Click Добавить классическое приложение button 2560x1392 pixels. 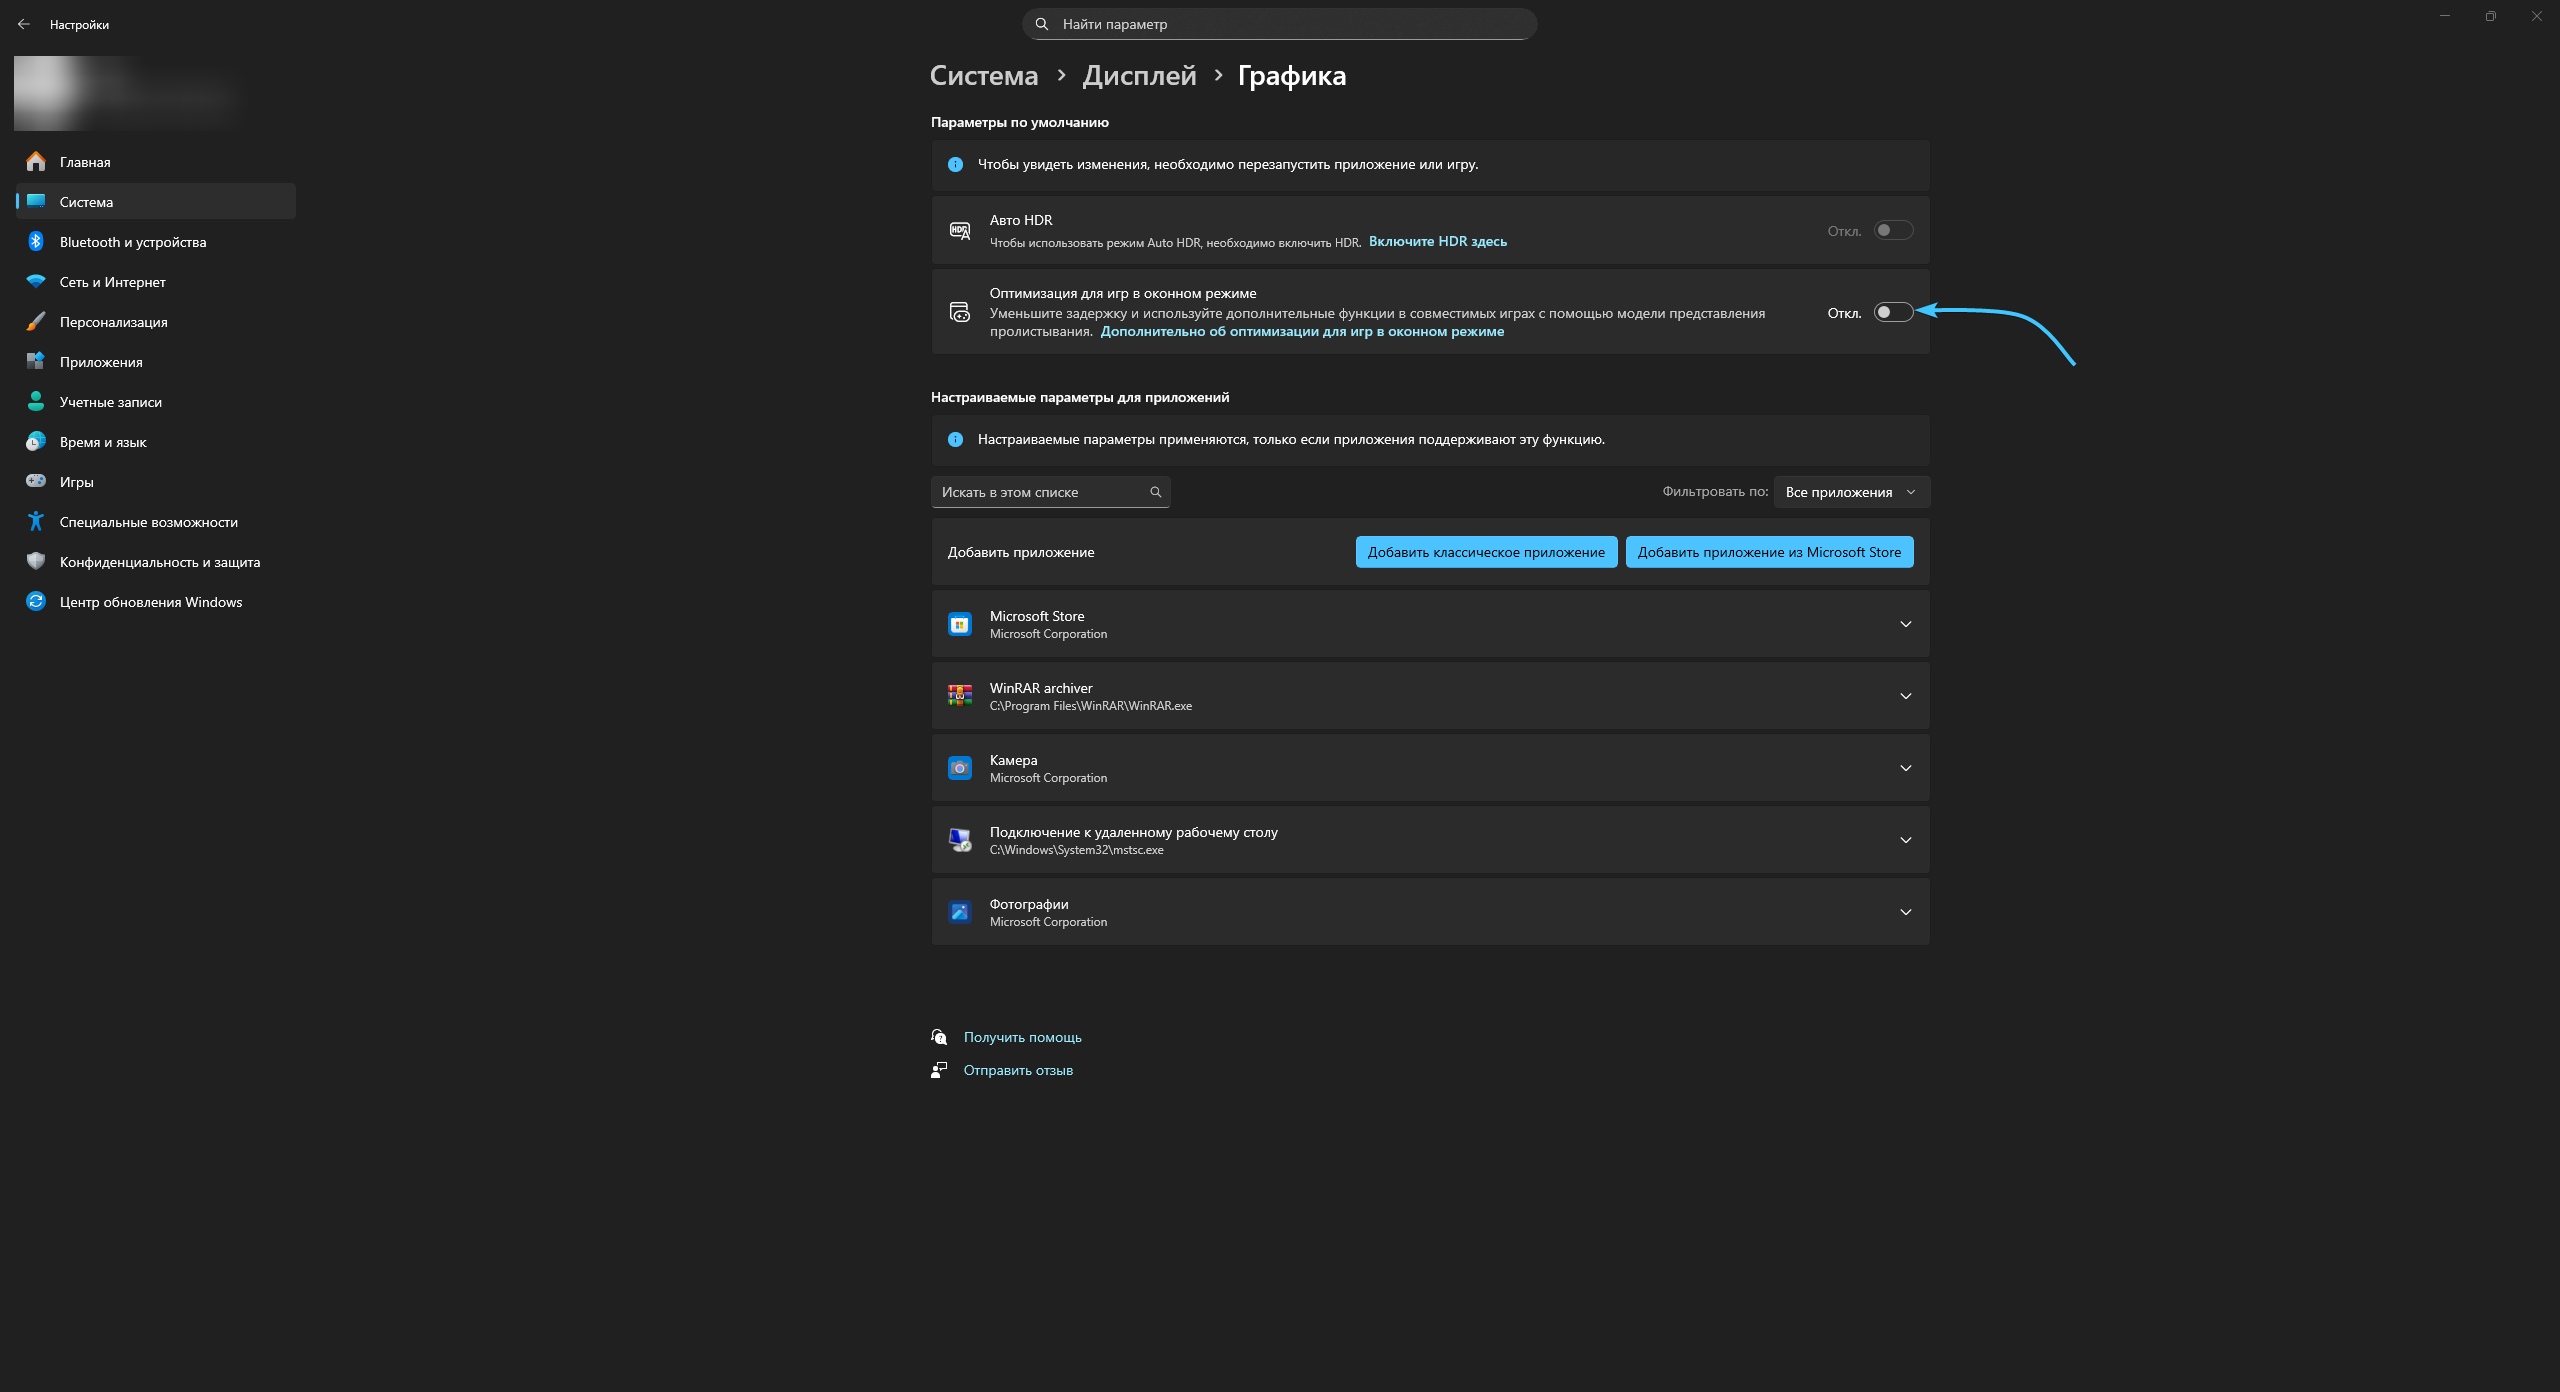[x=1485, y=552]
